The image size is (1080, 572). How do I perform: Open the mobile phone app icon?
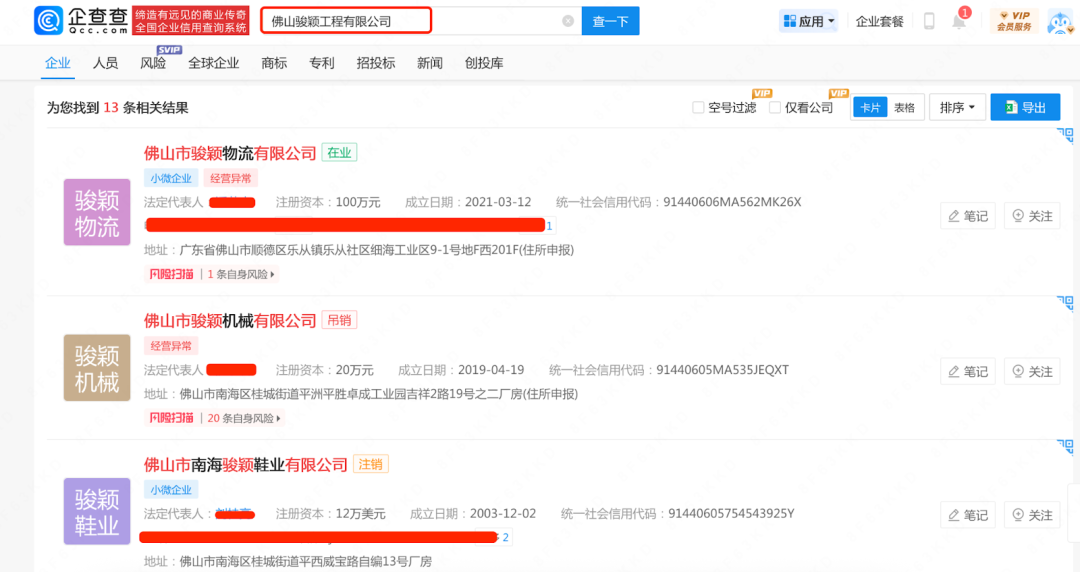[x=929, y=21]
